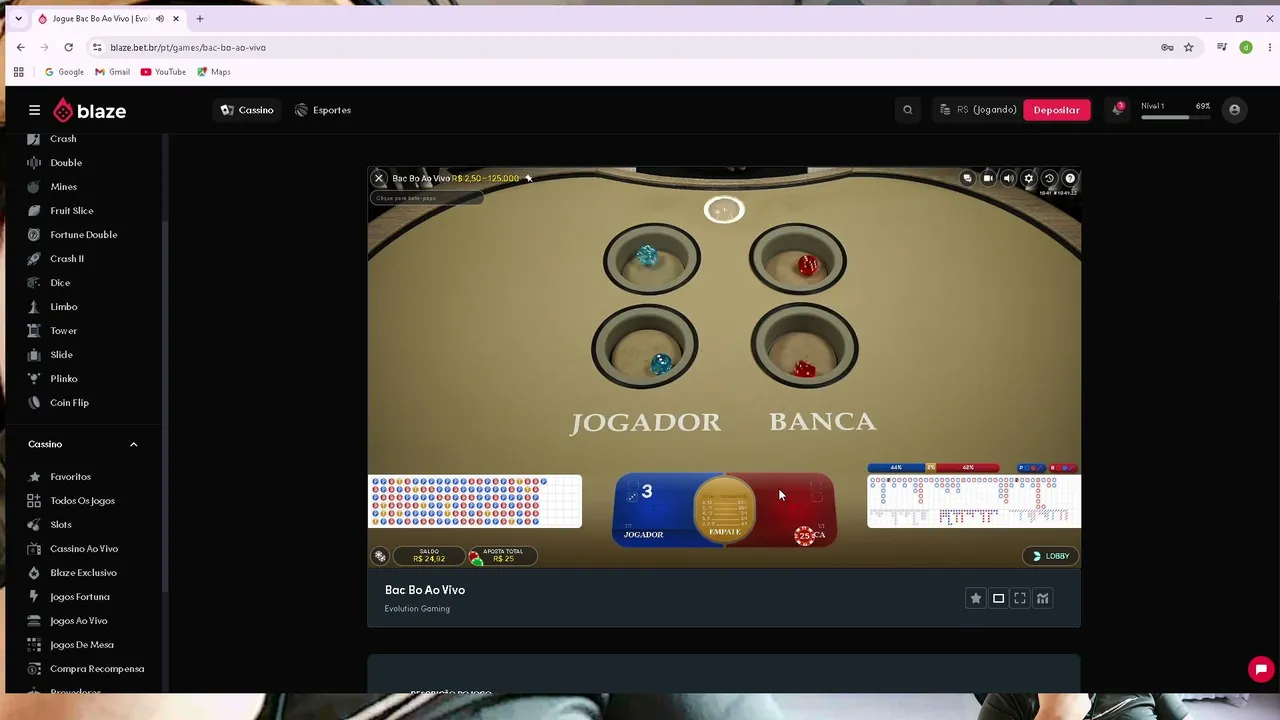The width and height of the screenshot is (1280, 720).
Task: Reload the page in Chrome
Action: (68, 47)
